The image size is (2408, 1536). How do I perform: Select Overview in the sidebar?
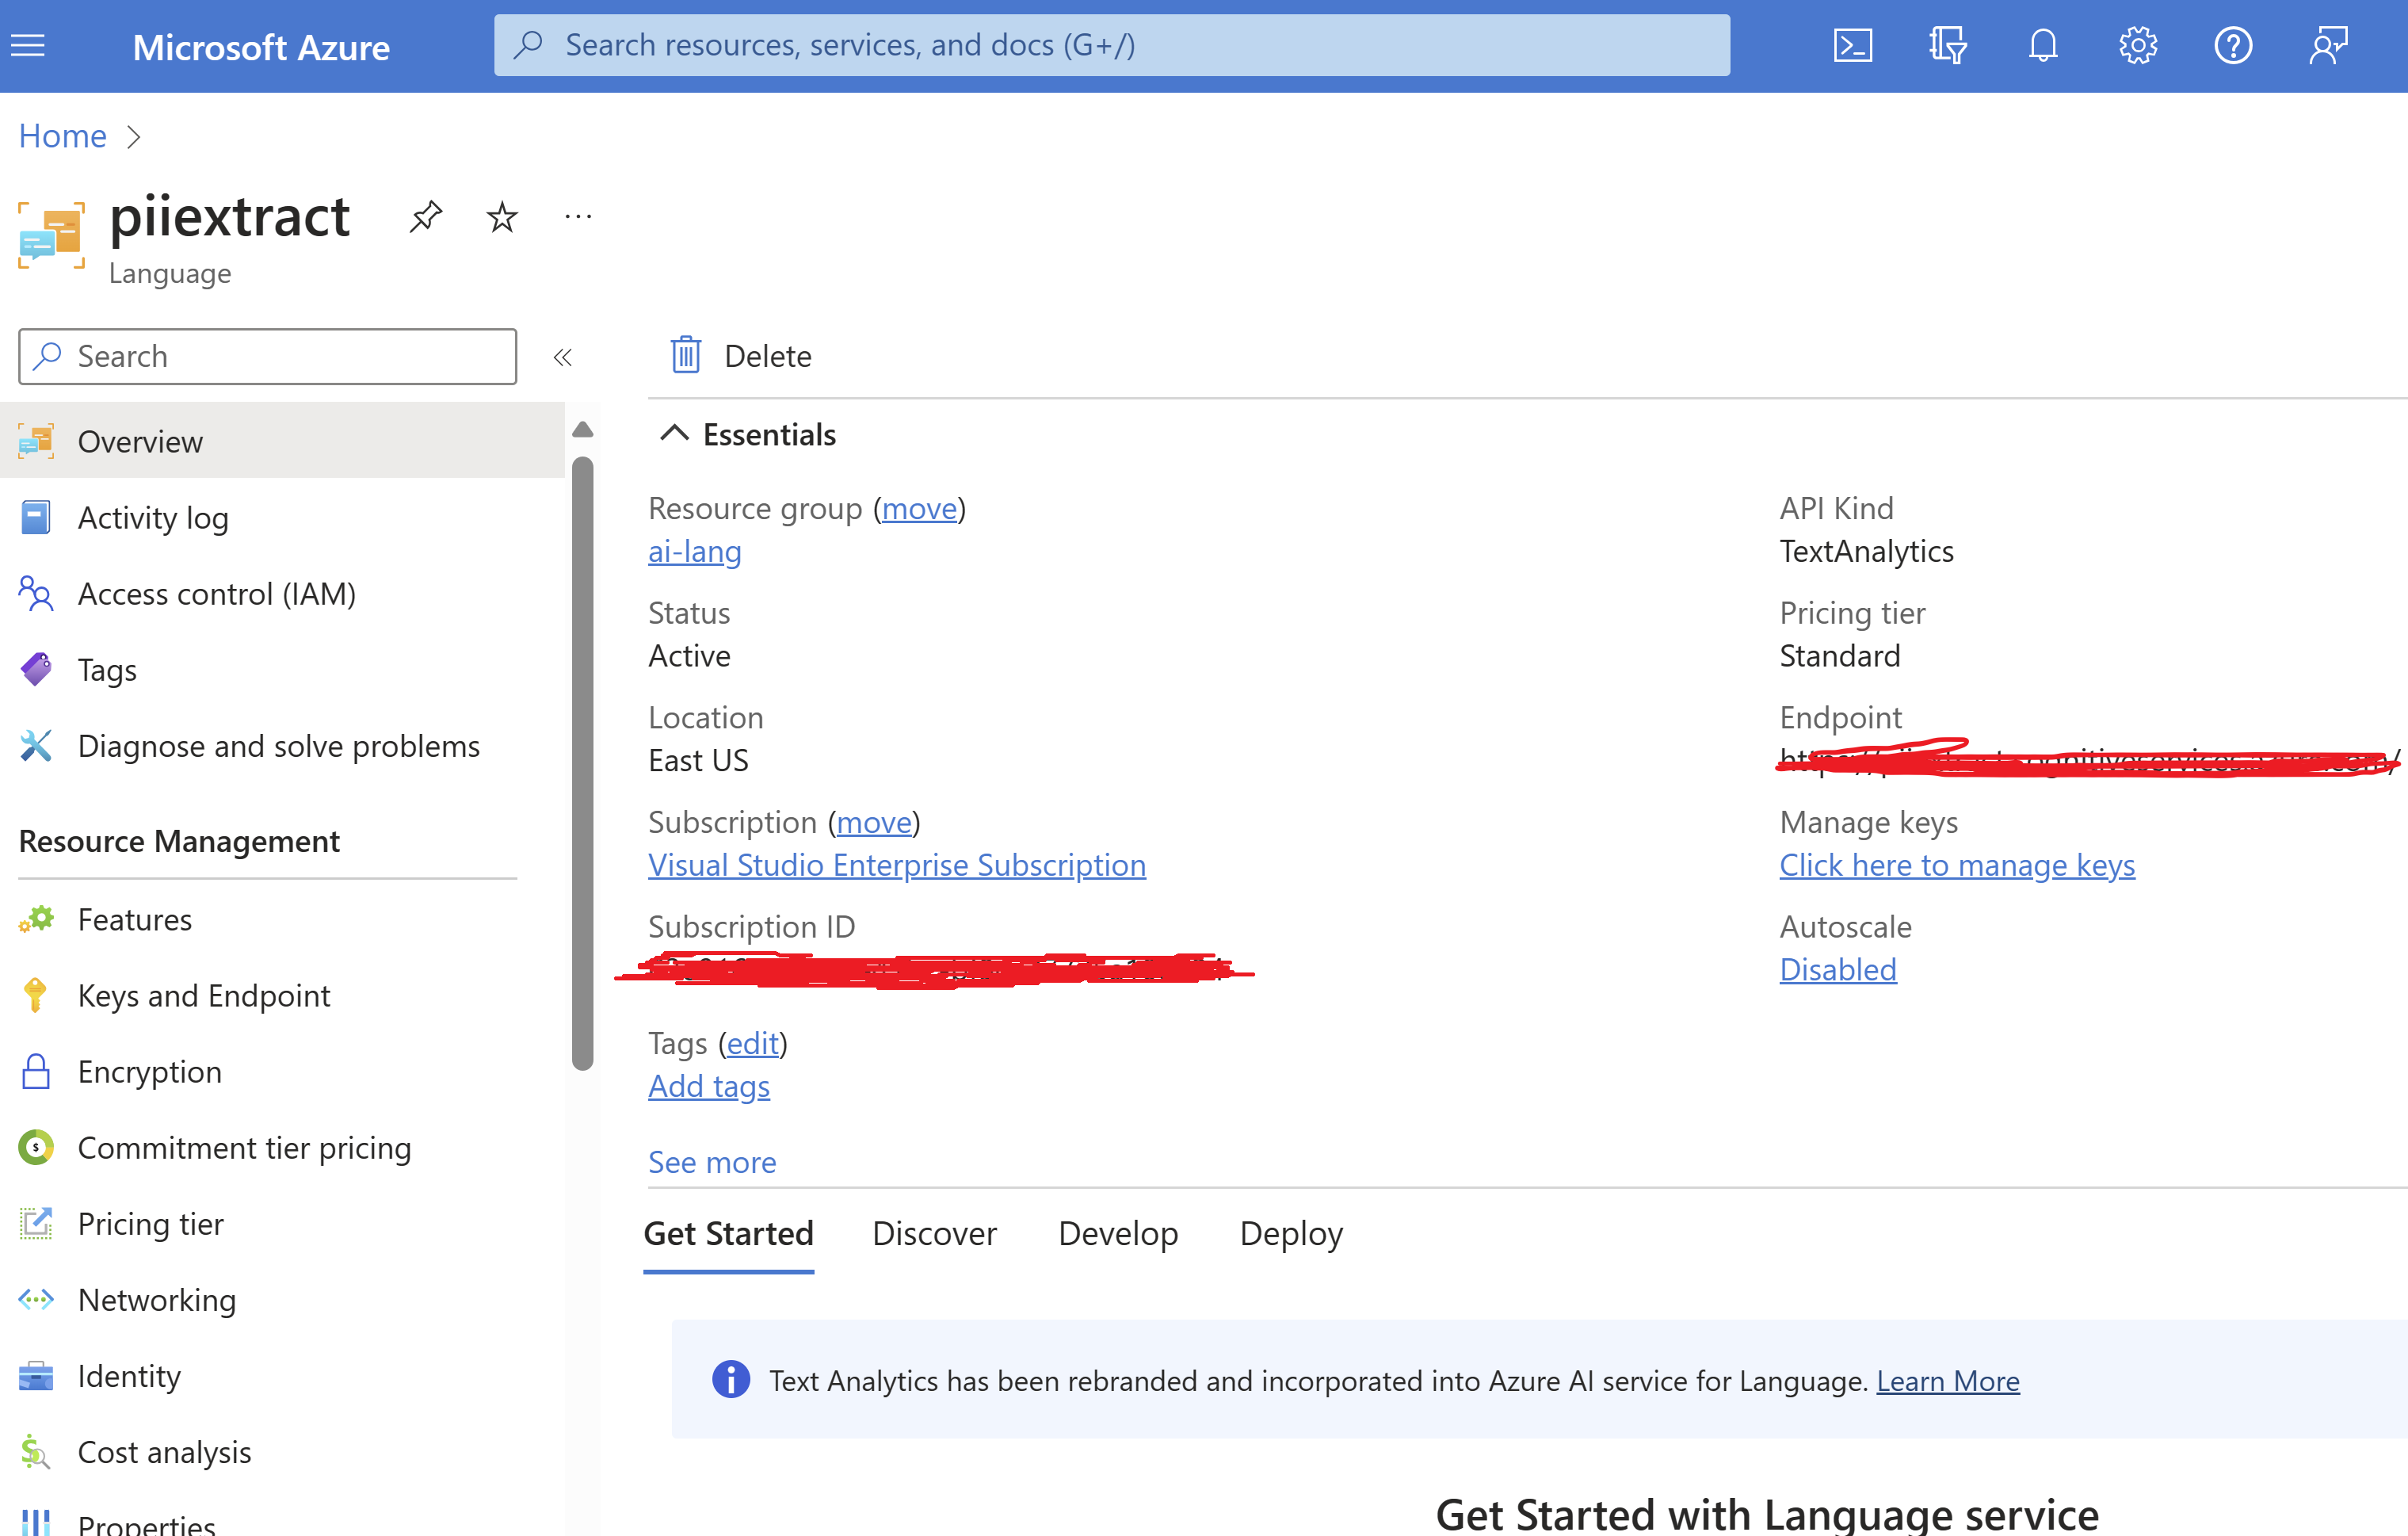(282, 440)
